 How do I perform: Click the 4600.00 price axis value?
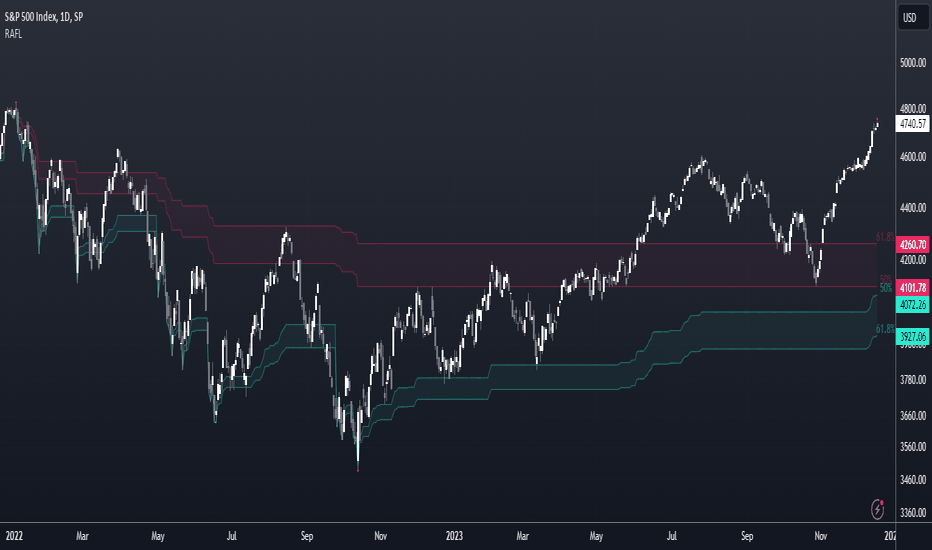pos(913,157)
